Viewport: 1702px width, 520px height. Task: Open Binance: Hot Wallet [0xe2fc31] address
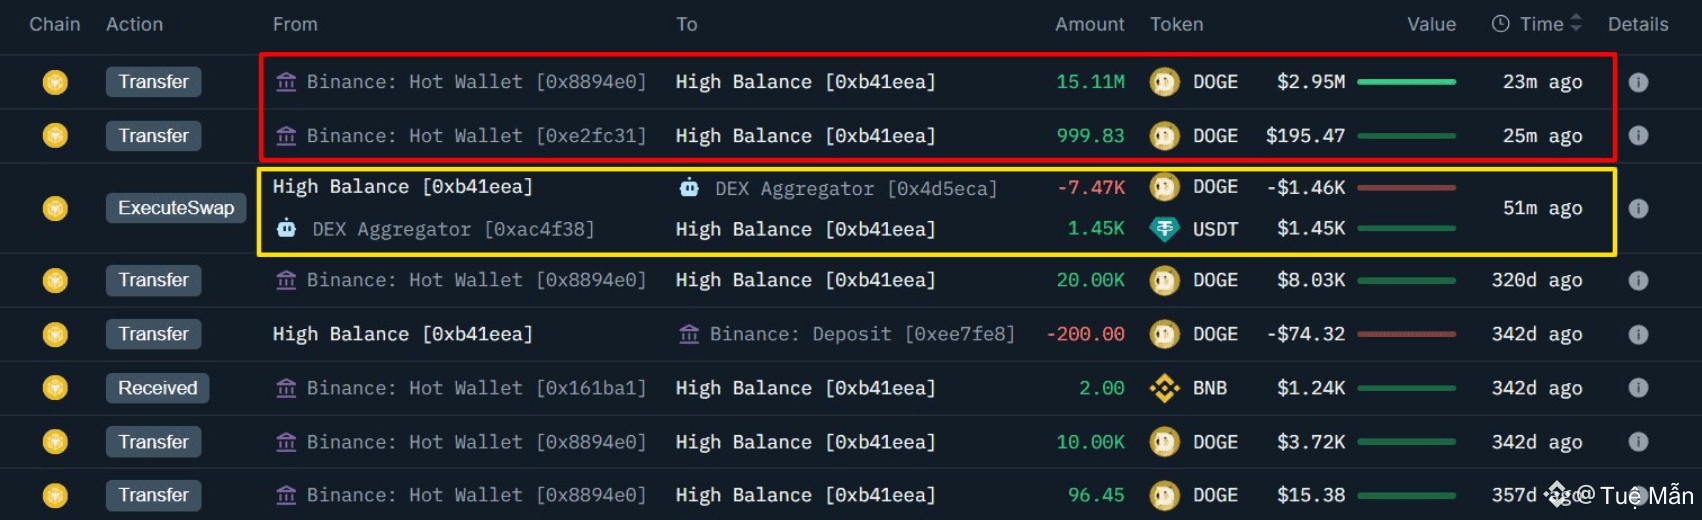click(x=476, y=136)
